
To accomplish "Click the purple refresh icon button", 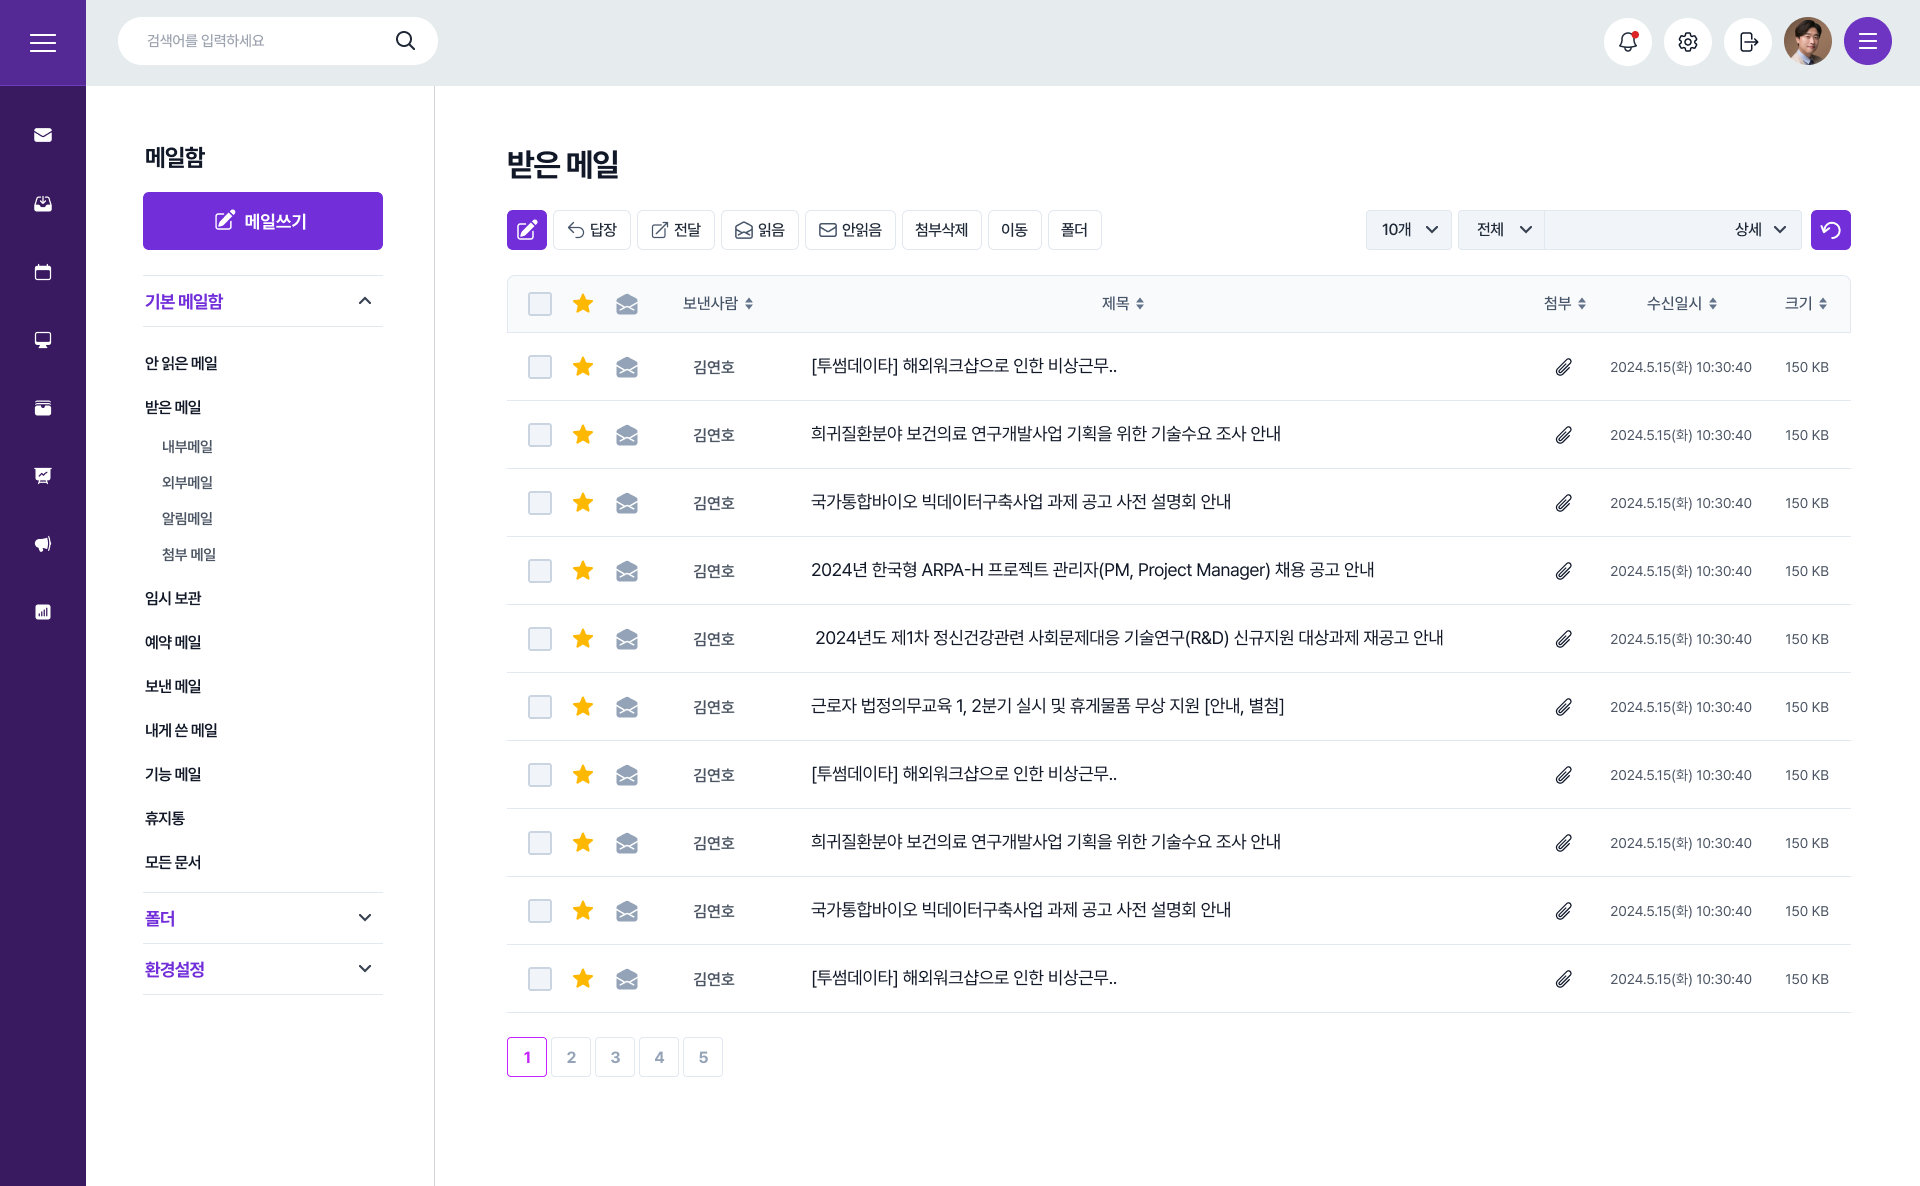I will 1830,230.
